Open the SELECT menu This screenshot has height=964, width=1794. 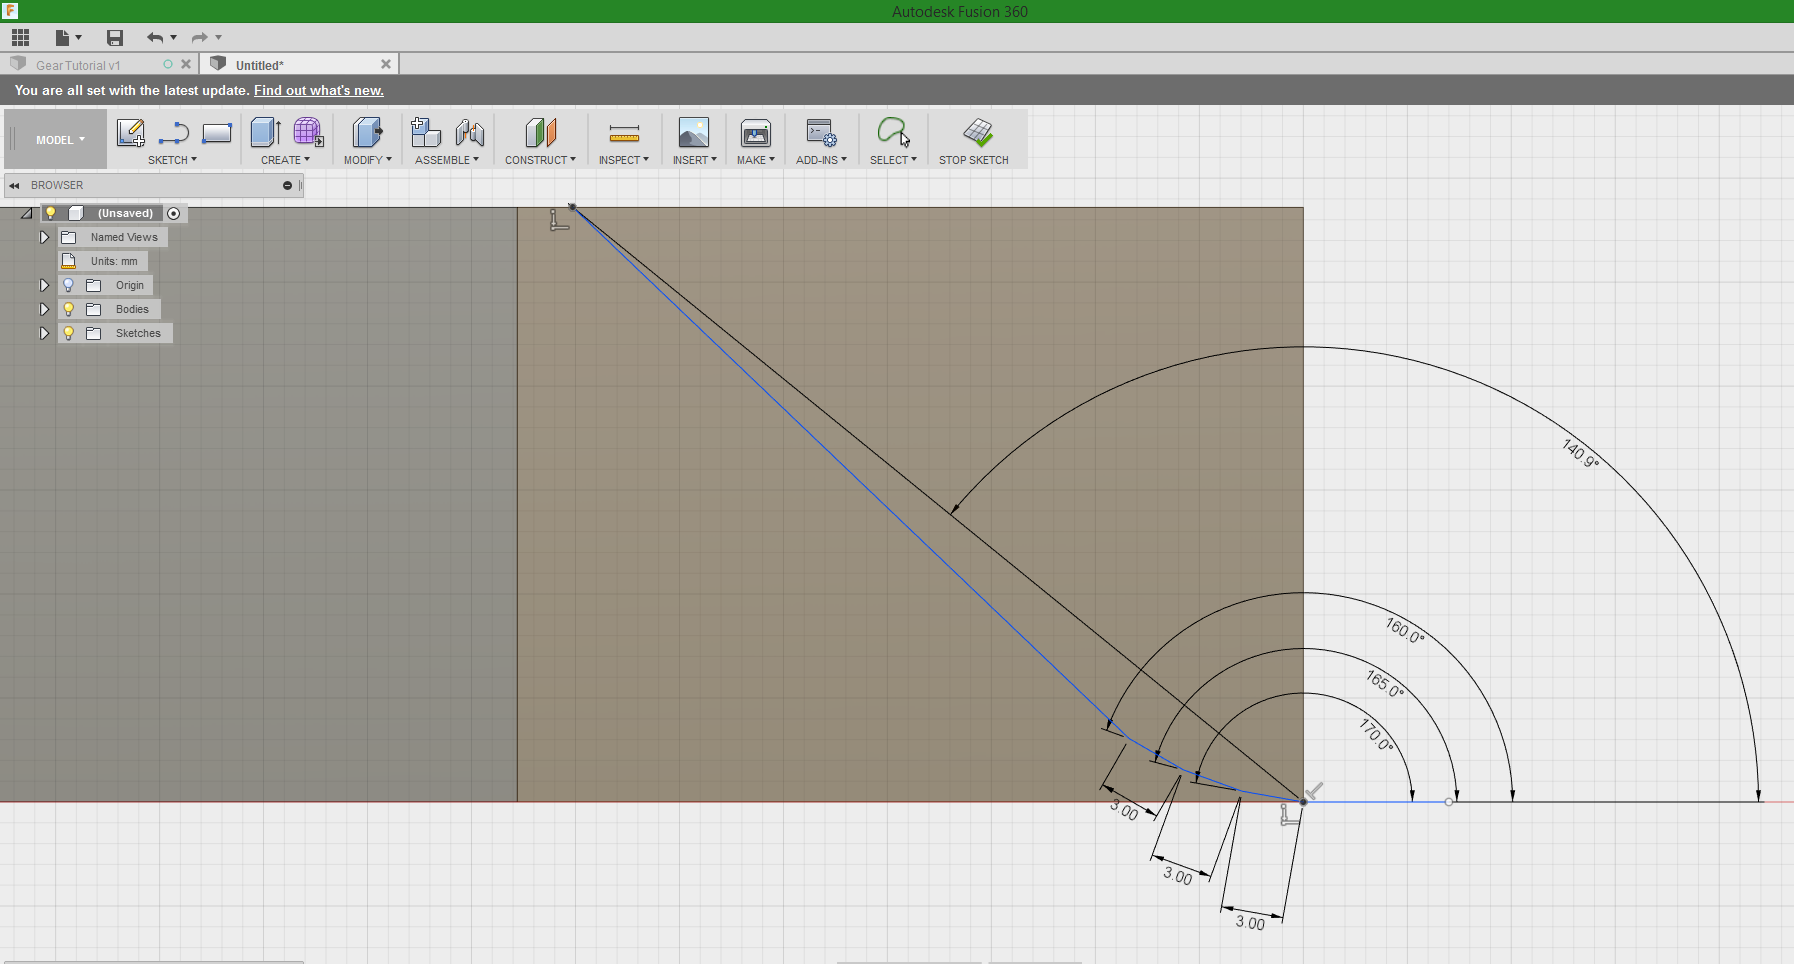(x=893, y=160)
